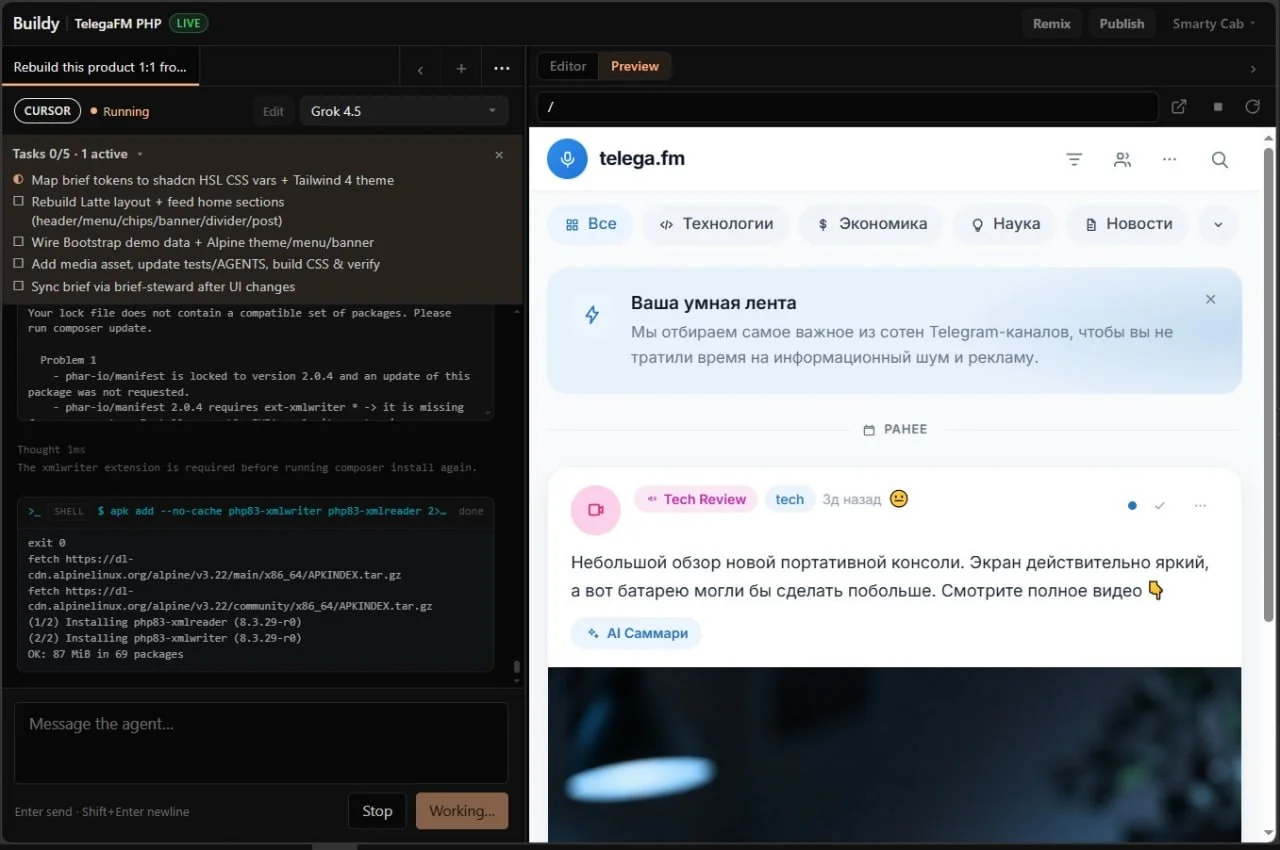1280x850 pixels.
Task: Select the "Наука" category chip
Action: (1005, 224)
